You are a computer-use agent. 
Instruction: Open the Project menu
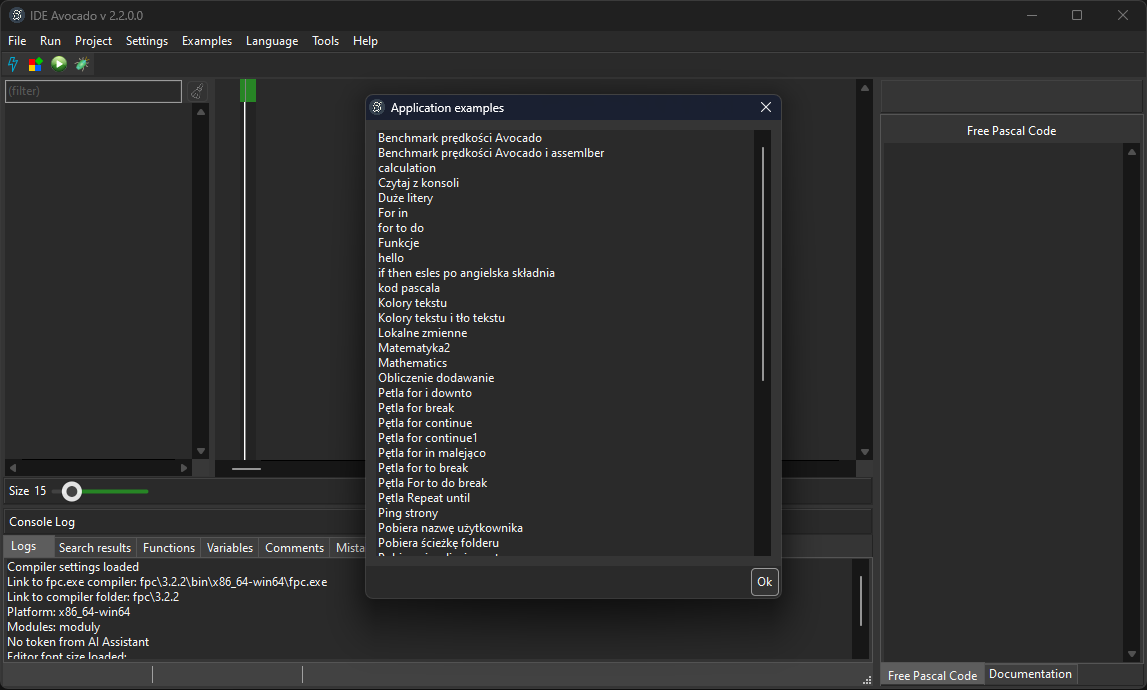tap(94, 41)
